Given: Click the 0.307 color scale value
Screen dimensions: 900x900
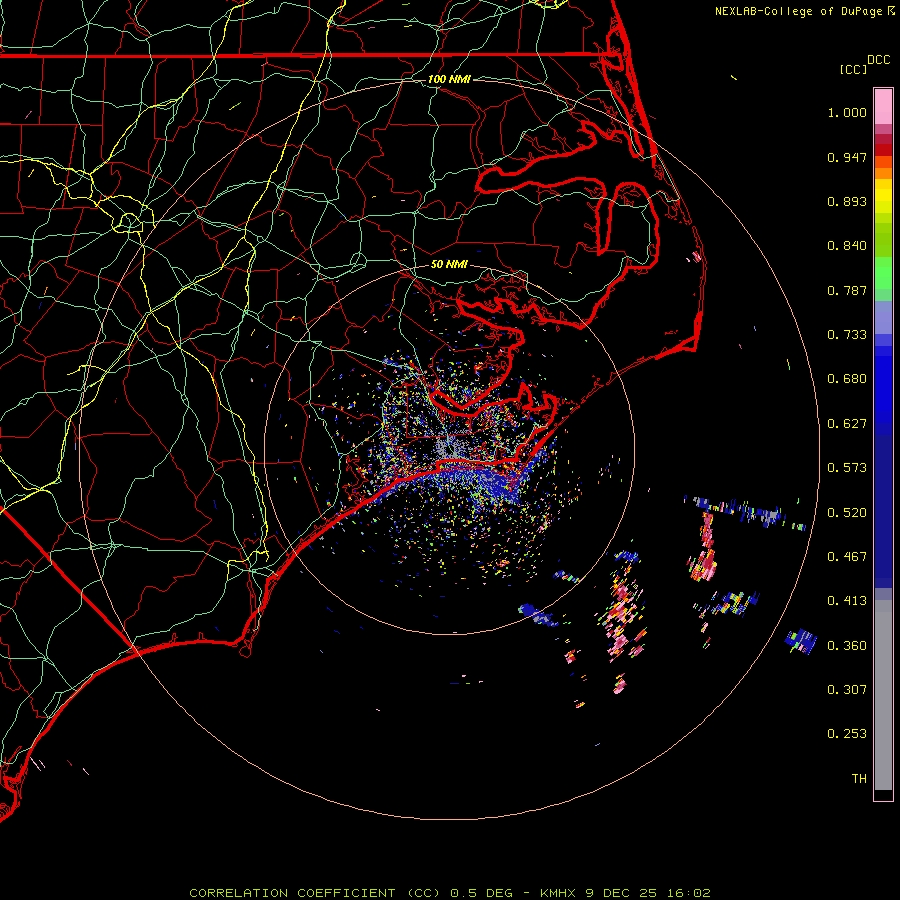Looking at the screenshot, I should 847,690.
